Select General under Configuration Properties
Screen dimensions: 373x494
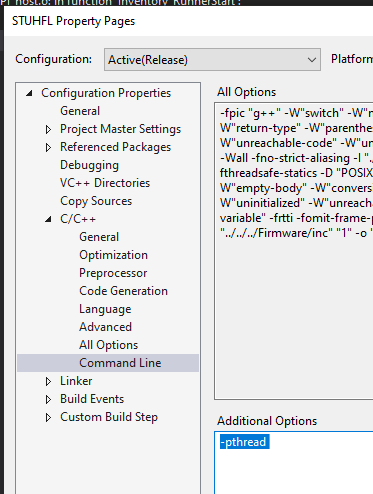80,111
